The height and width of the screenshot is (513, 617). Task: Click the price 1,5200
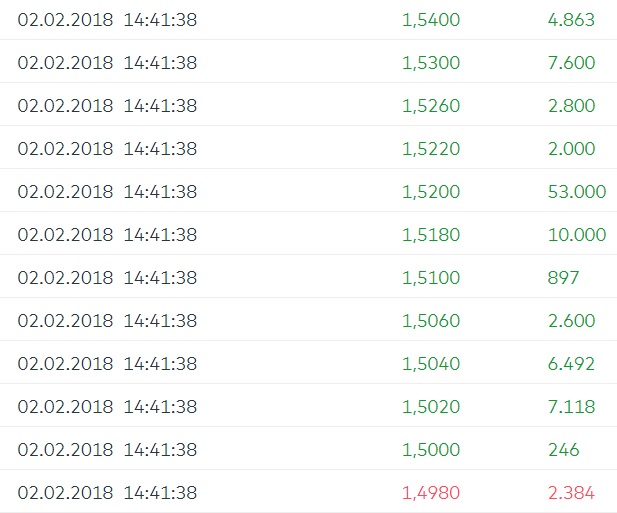click(x=430, y=192)
